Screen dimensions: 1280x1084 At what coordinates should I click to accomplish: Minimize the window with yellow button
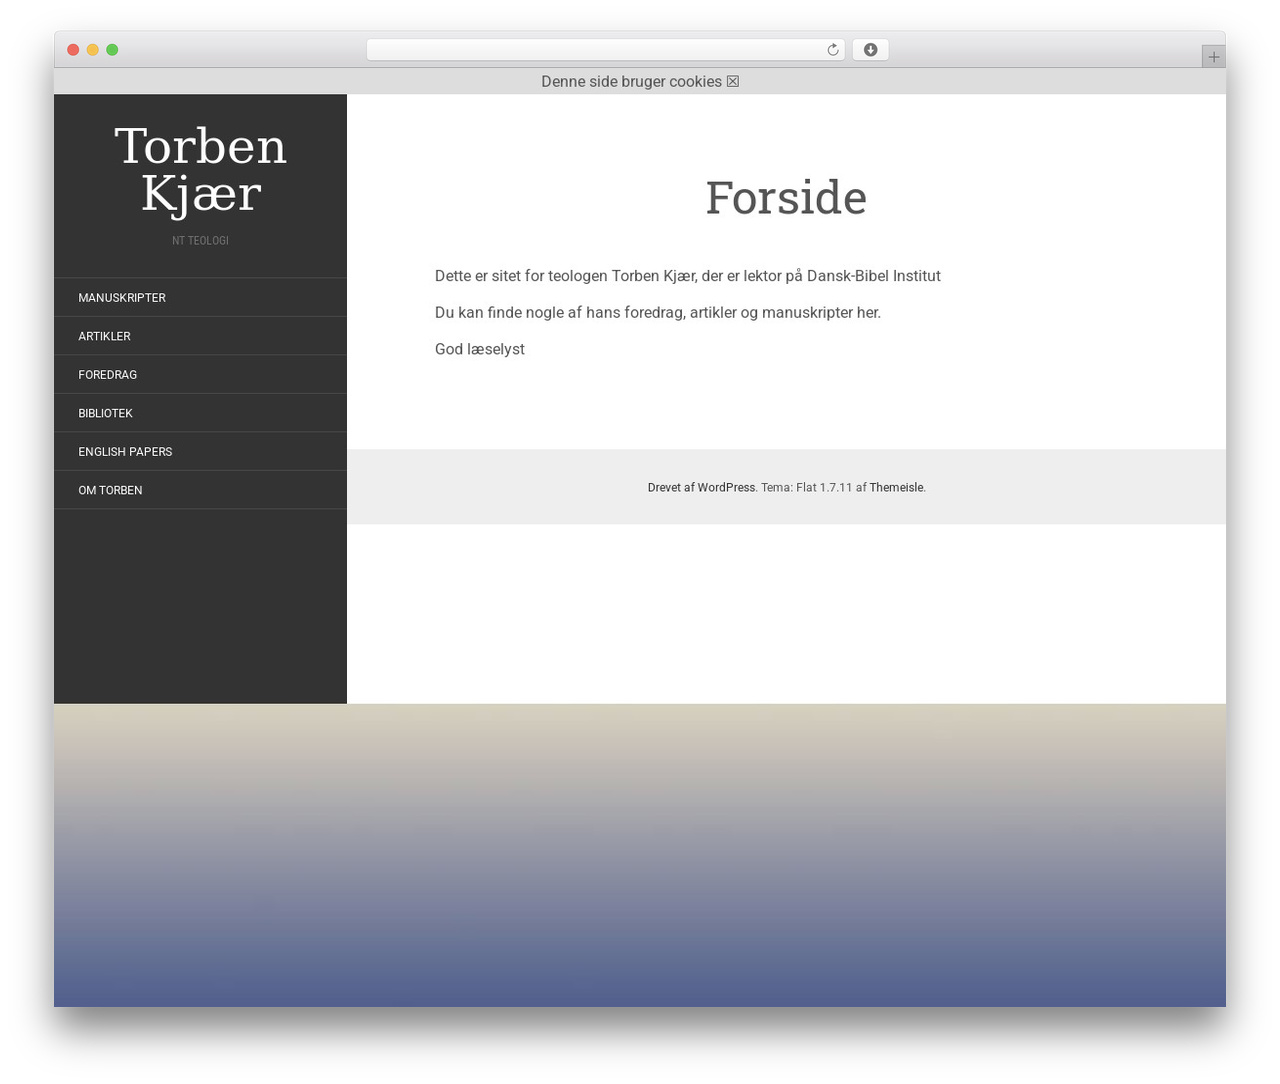(x=93, y=50)
